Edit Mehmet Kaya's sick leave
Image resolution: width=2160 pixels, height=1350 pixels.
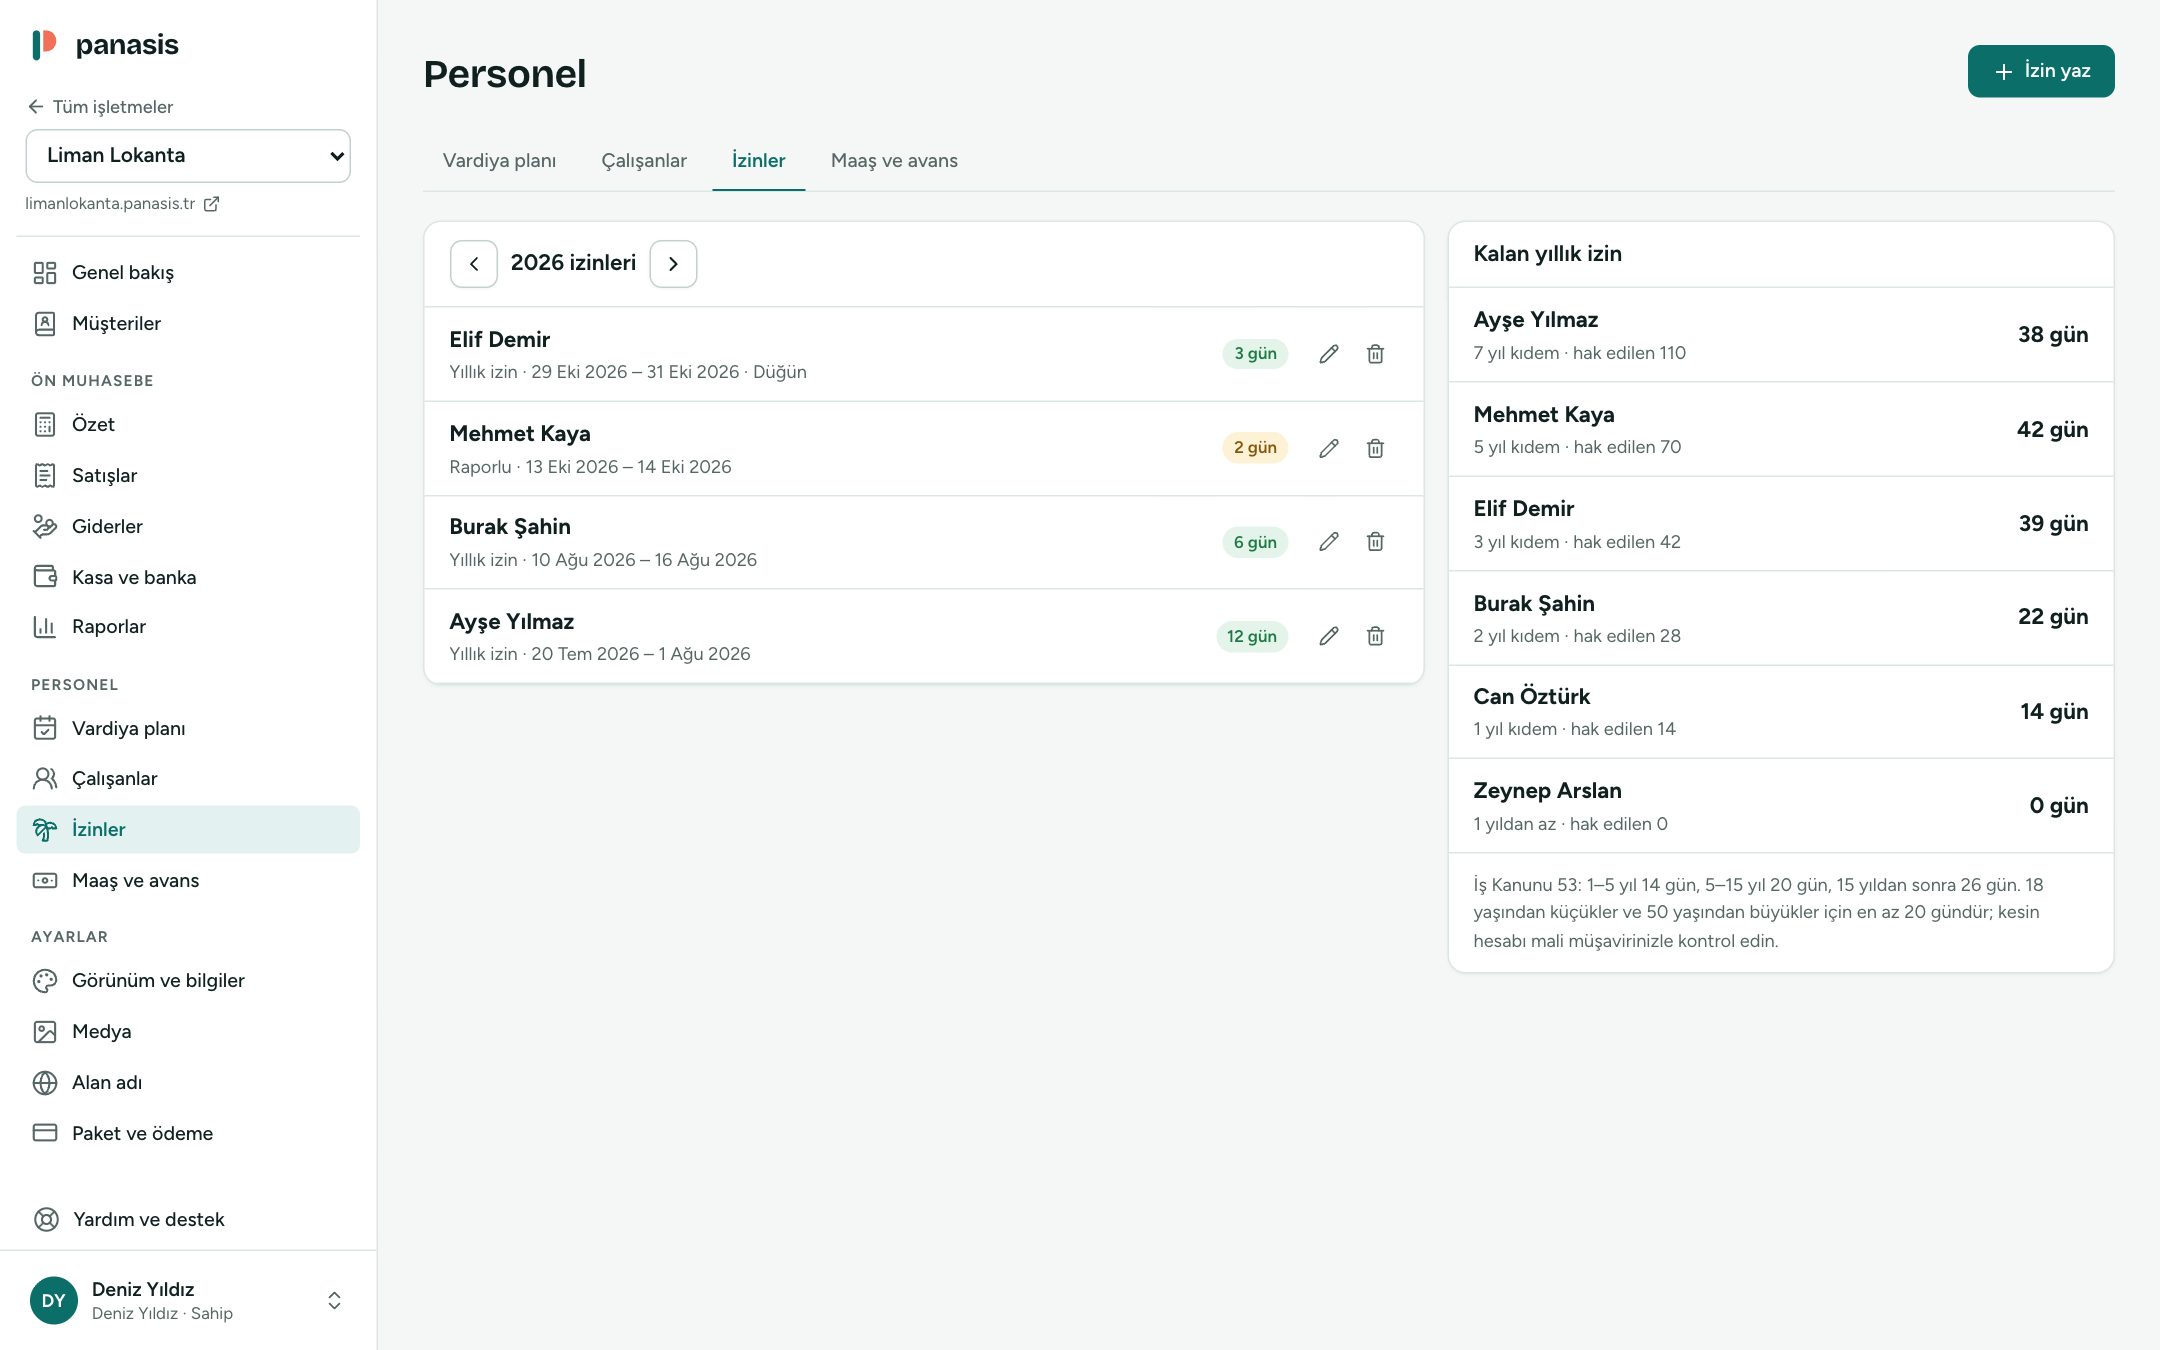(x=1328, y=448)
